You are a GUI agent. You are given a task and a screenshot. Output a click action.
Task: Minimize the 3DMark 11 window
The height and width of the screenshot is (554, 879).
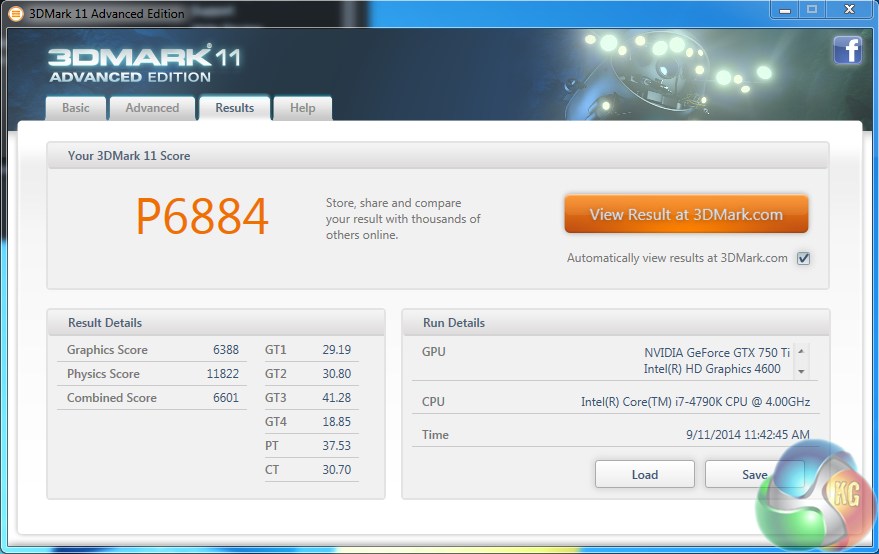785,10
